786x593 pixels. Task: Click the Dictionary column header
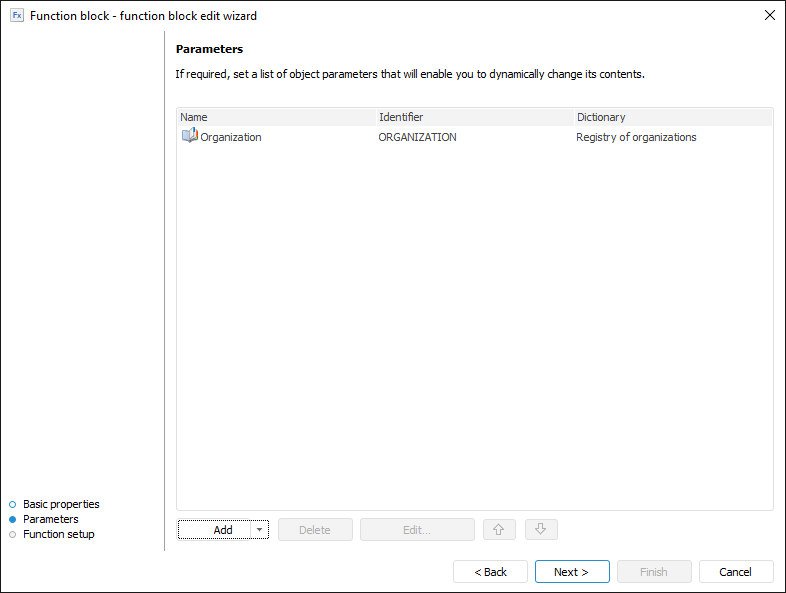pos(672,117)
